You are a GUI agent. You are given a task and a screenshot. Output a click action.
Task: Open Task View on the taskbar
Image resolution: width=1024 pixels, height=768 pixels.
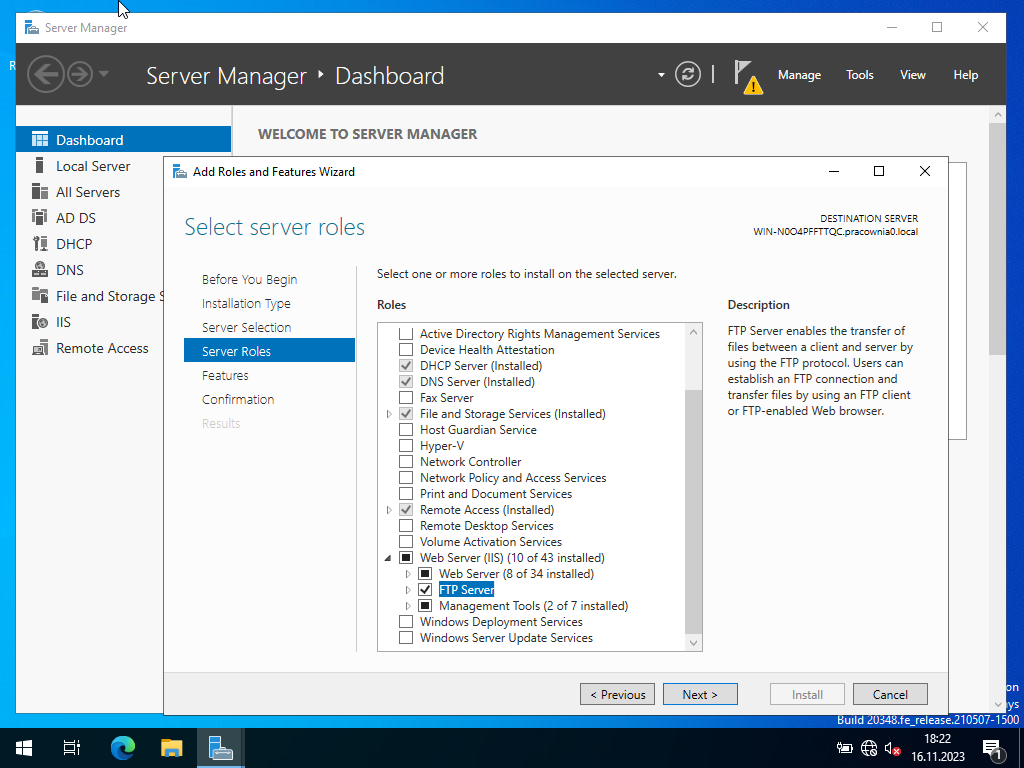(x=72, y=748)
